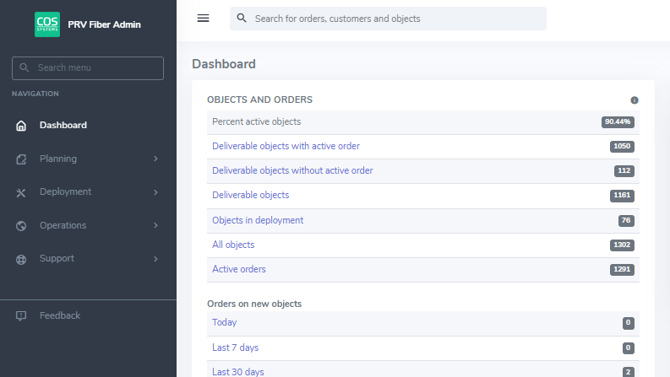
Task: Click the OBJECTS AND ORDERS heading
Action: [260, 100]
